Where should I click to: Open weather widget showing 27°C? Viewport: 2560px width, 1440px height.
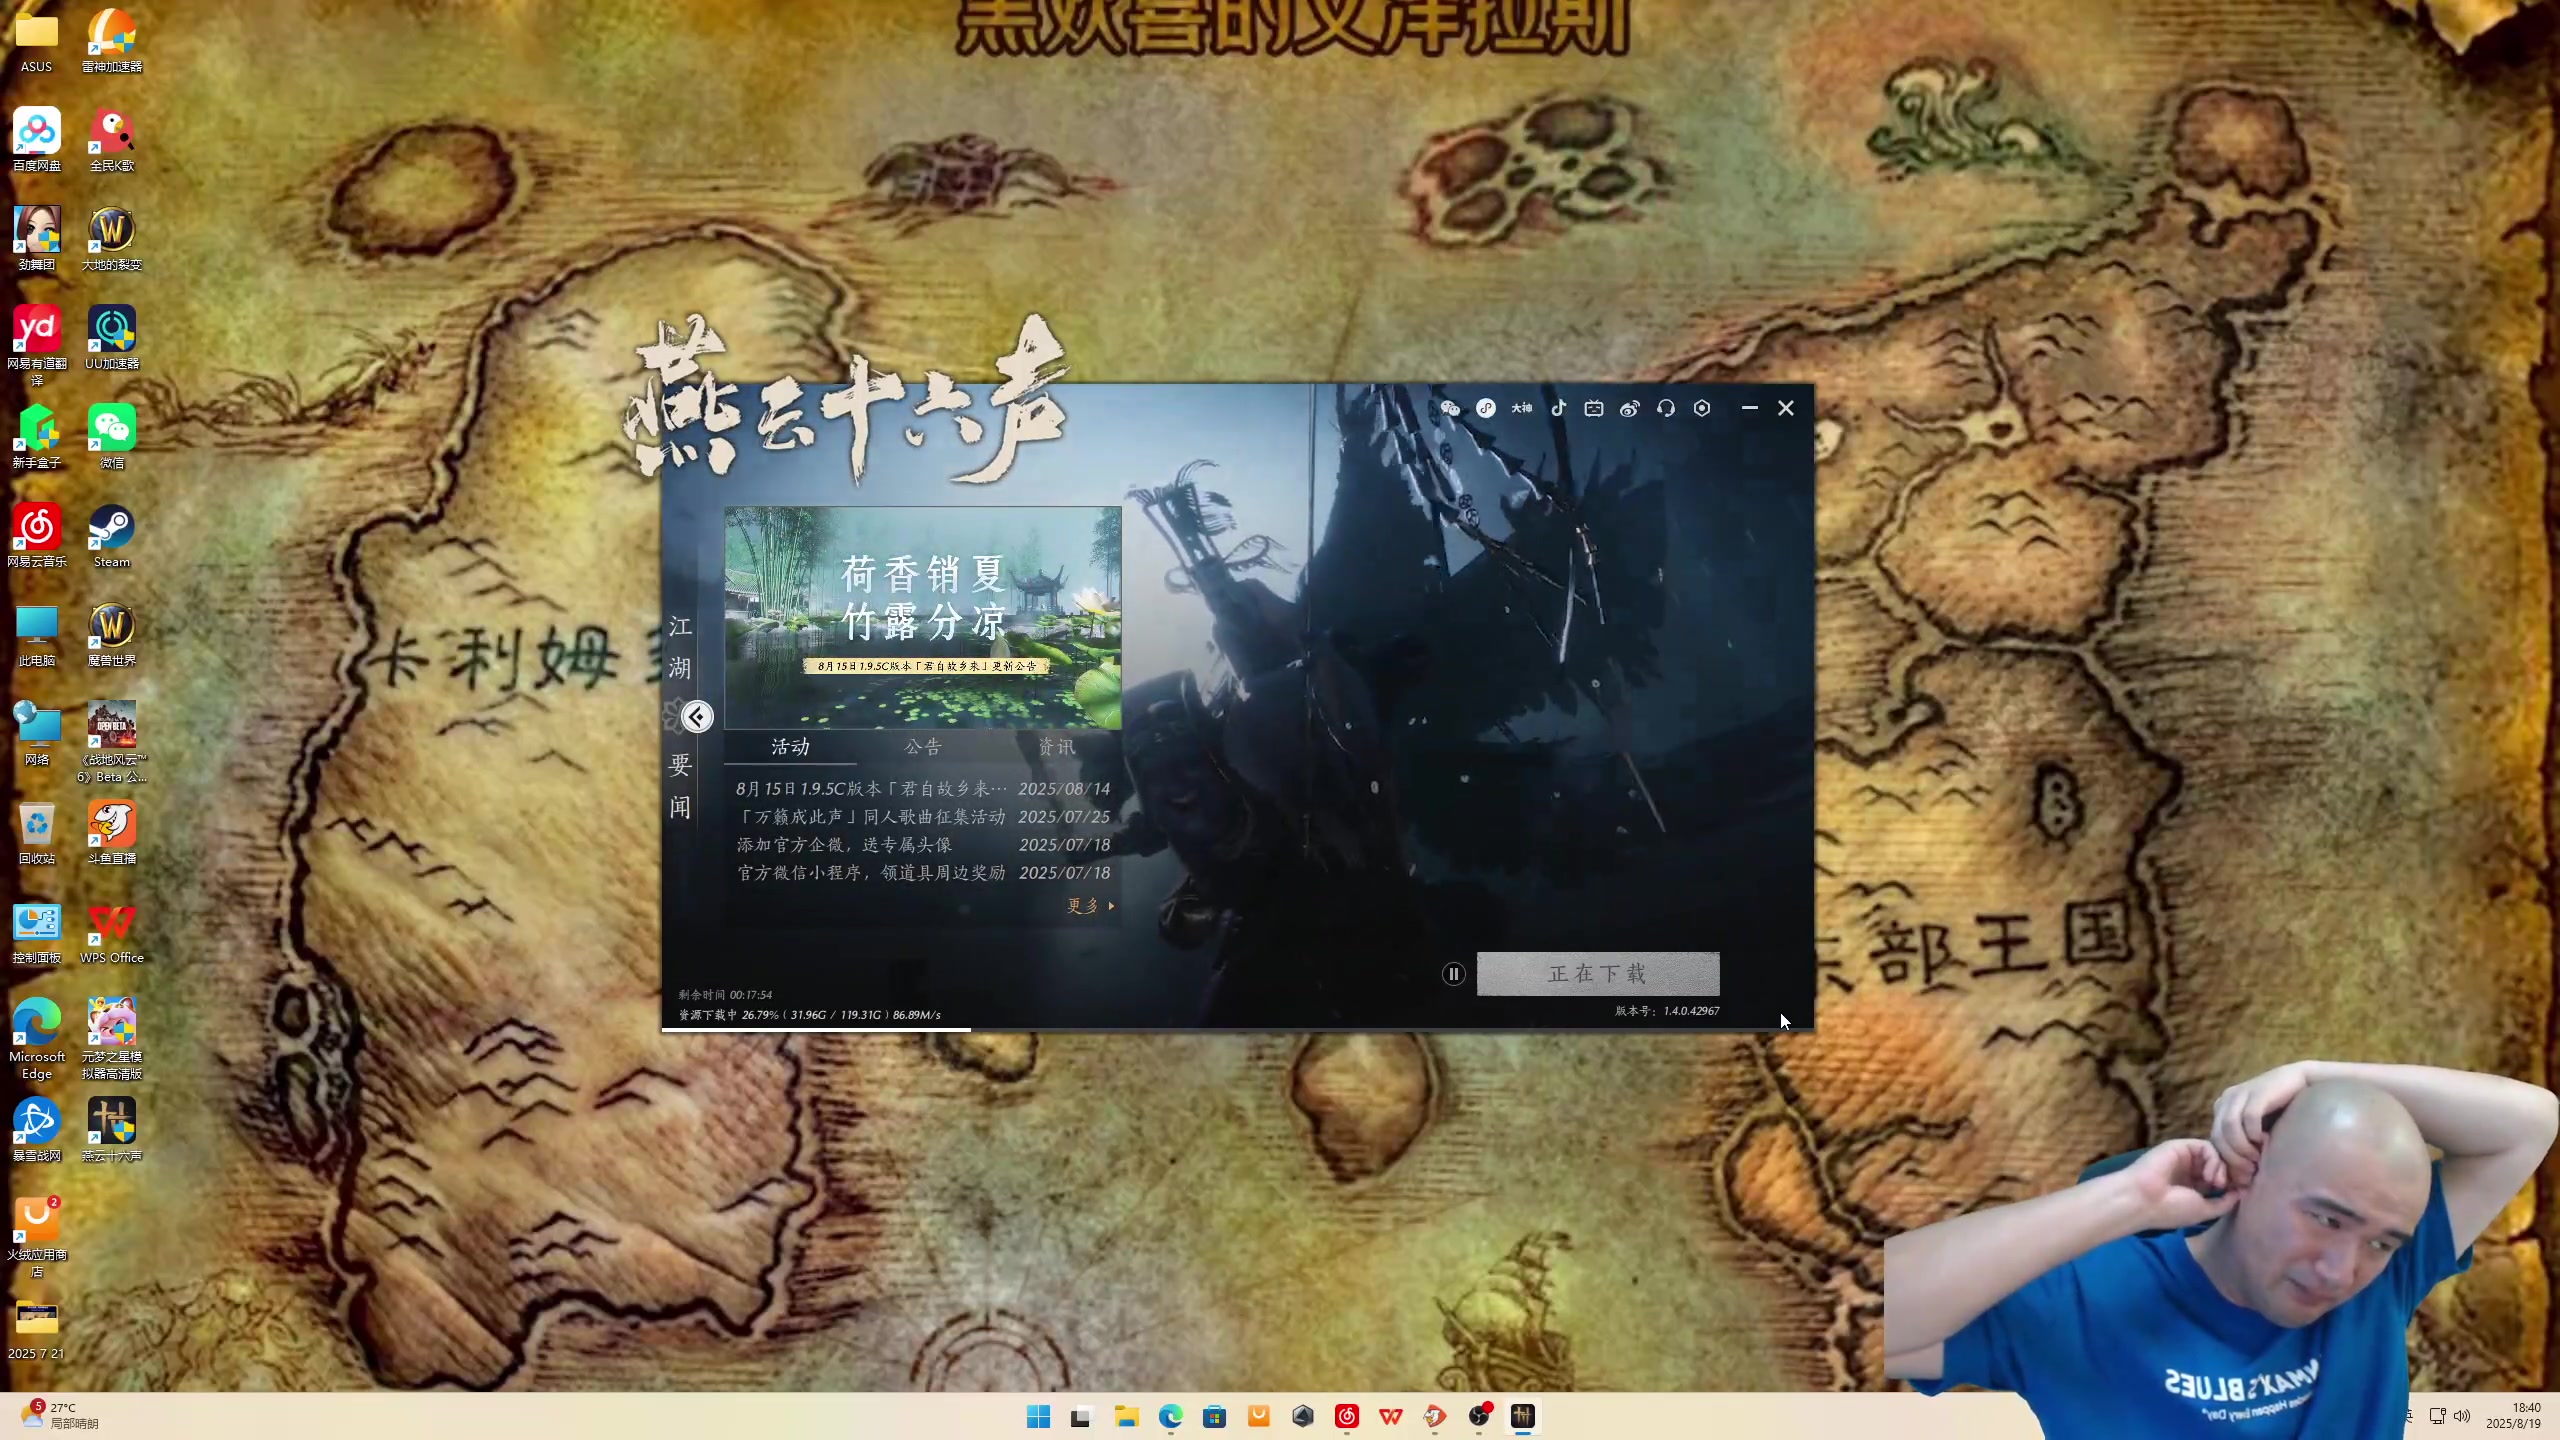coord(60,1415)
